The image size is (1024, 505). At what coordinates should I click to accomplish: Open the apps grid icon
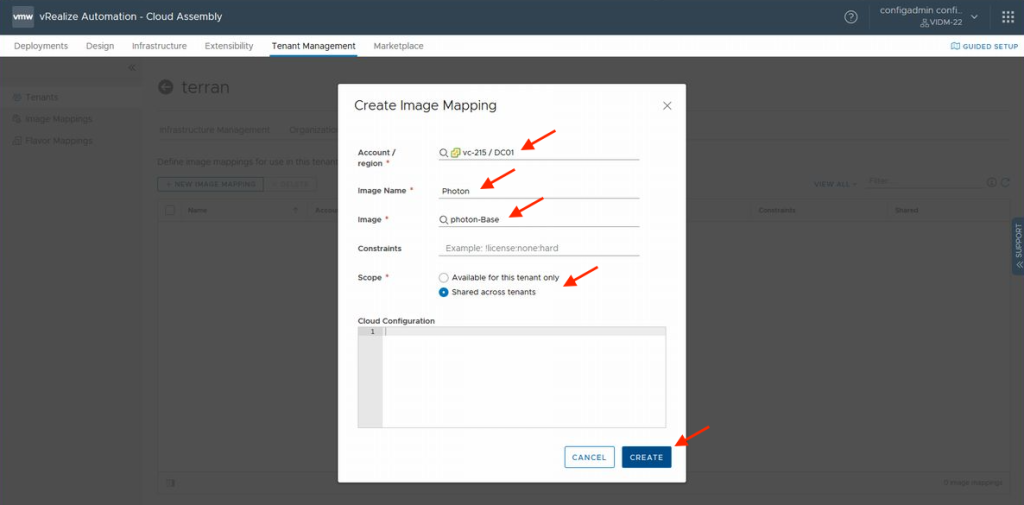tap(1008, 17)
